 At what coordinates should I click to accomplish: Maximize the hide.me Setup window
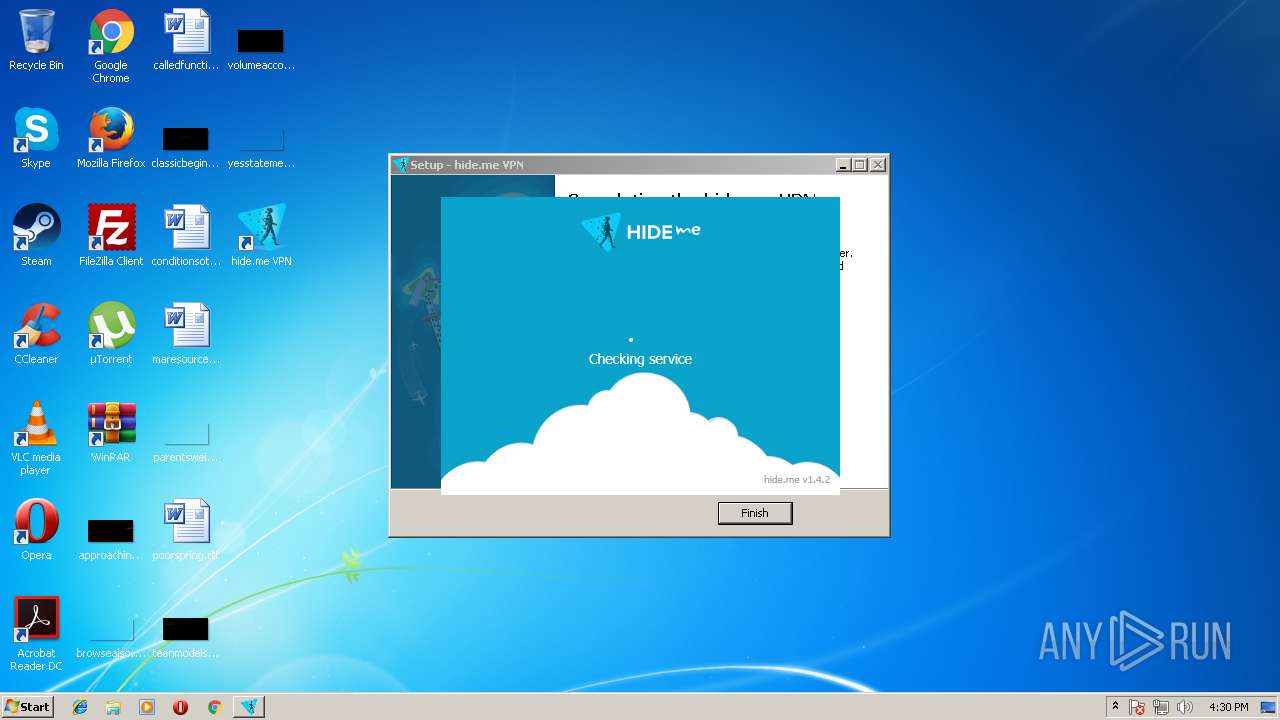860,165
